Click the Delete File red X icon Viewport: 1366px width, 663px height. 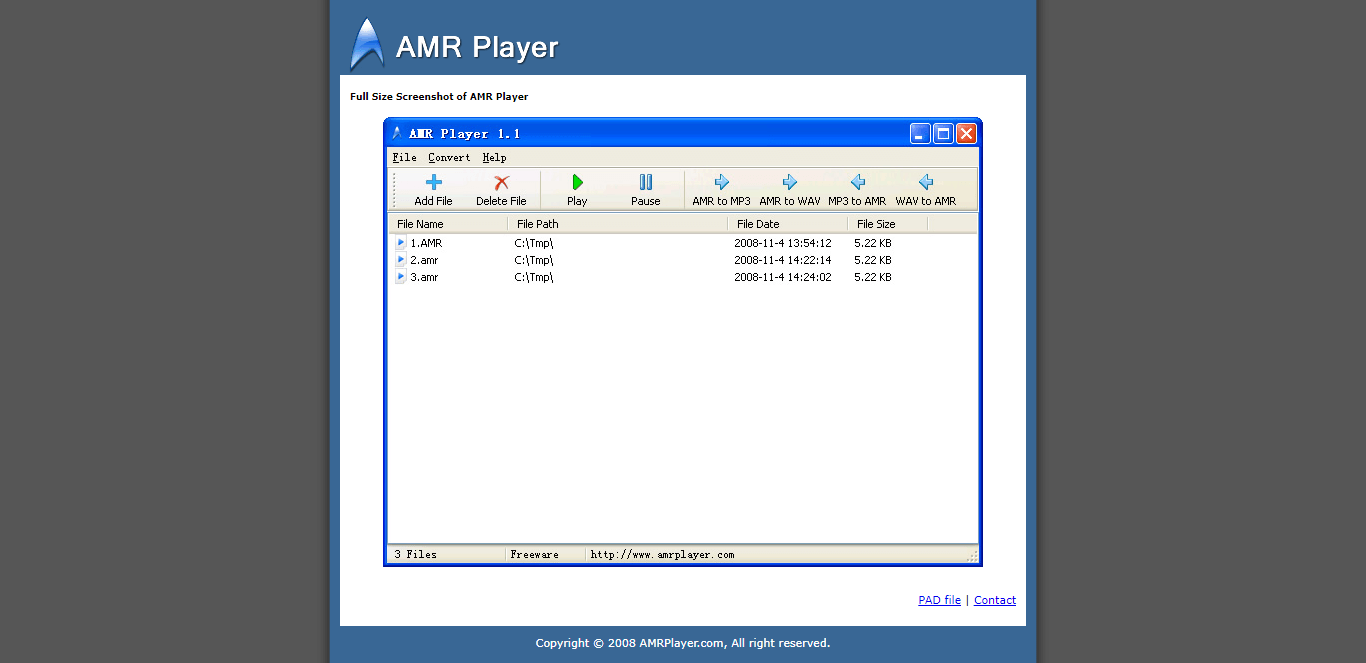(502, 182)
